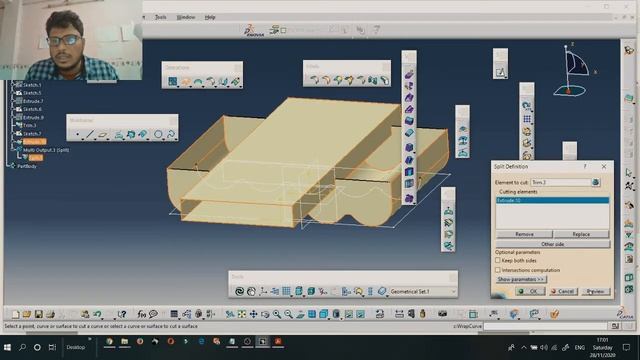This screenshot has height=360, width=640.
Task: Expand options with Show parameters >>
Action: click(x=521, y=279)
